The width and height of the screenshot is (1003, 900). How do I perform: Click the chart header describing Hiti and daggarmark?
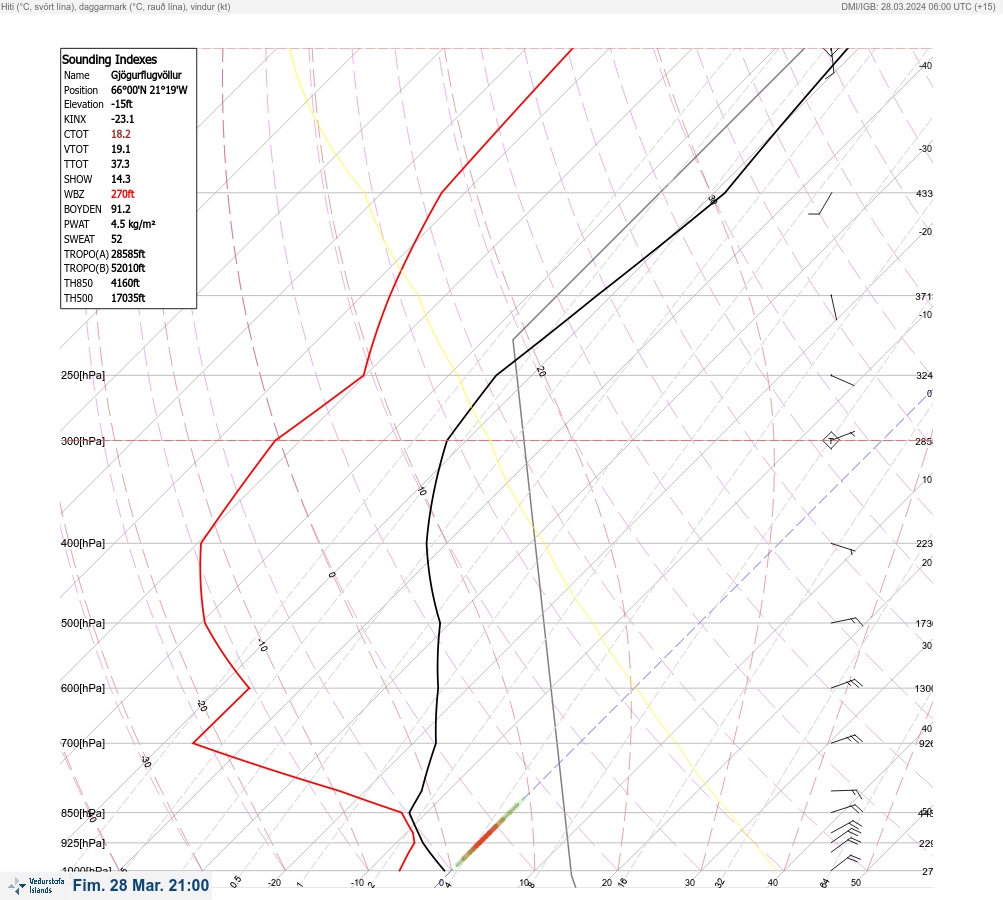click(116, 6)
